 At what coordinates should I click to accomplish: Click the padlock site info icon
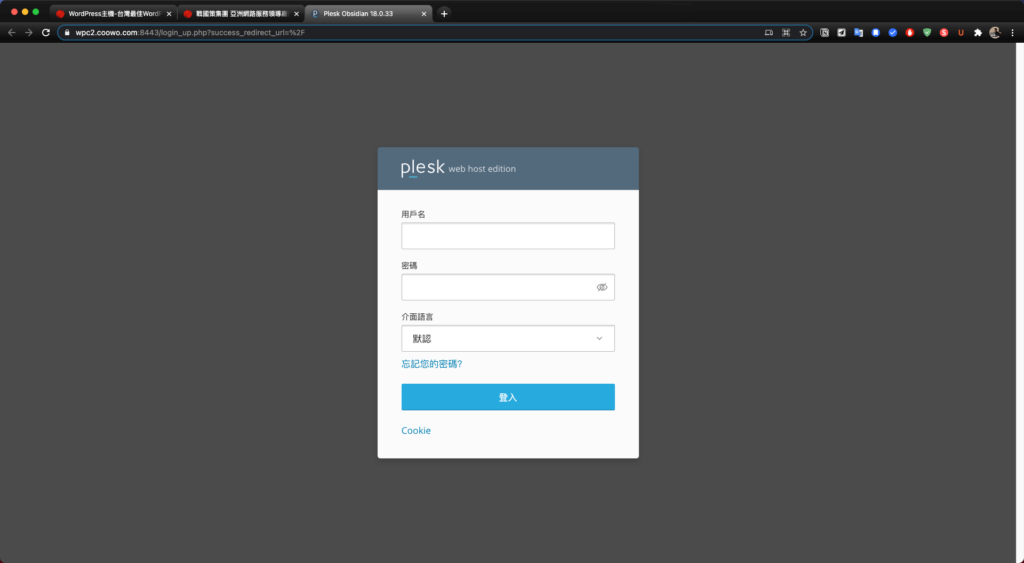coord(67,33)
